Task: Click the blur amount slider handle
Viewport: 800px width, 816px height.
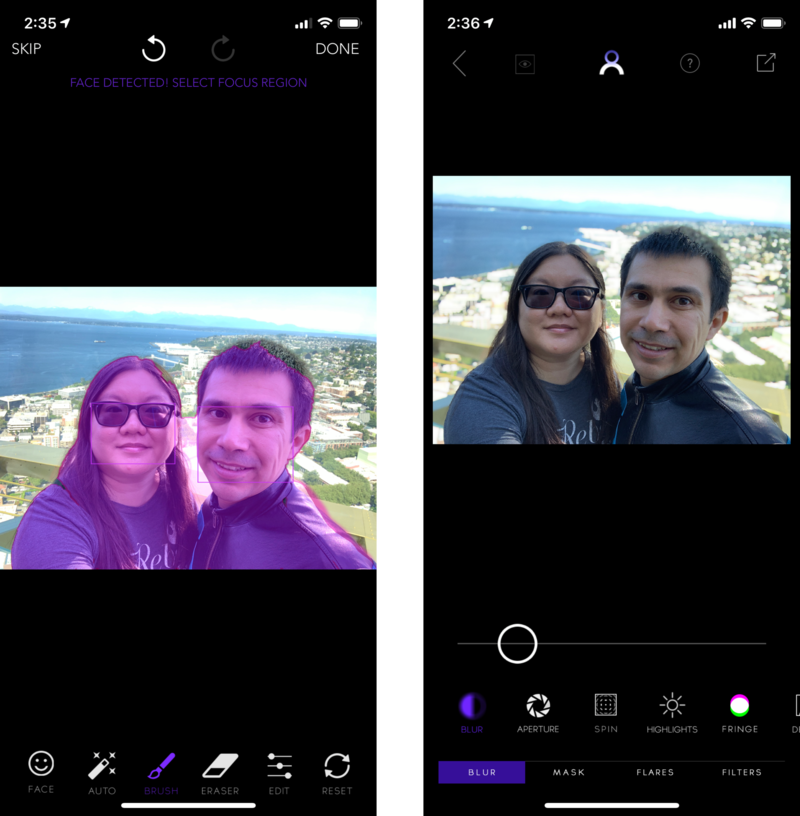Action: coord(518,644)
